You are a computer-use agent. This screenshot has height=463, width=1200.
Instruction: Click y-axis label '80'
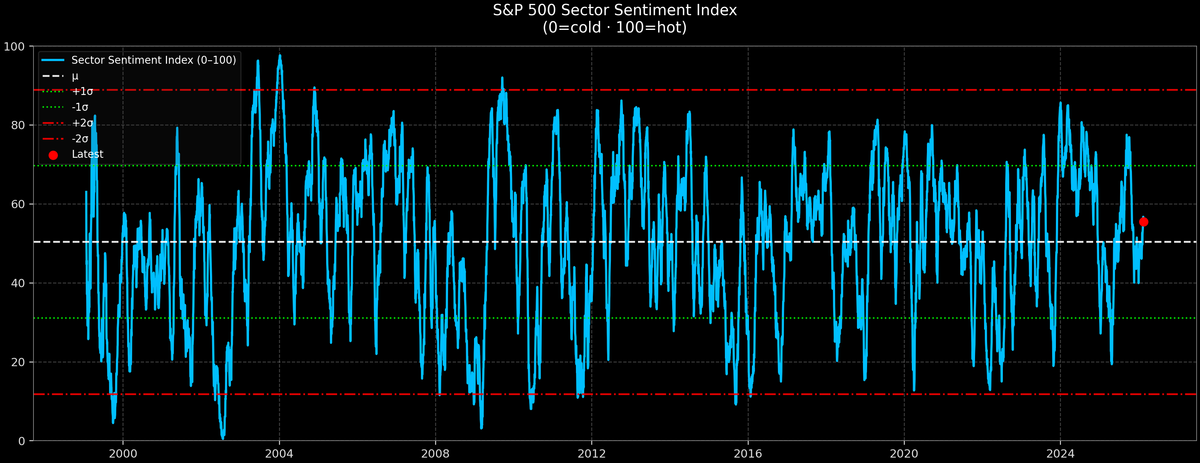pyautogui.click(x=19, y=126)
